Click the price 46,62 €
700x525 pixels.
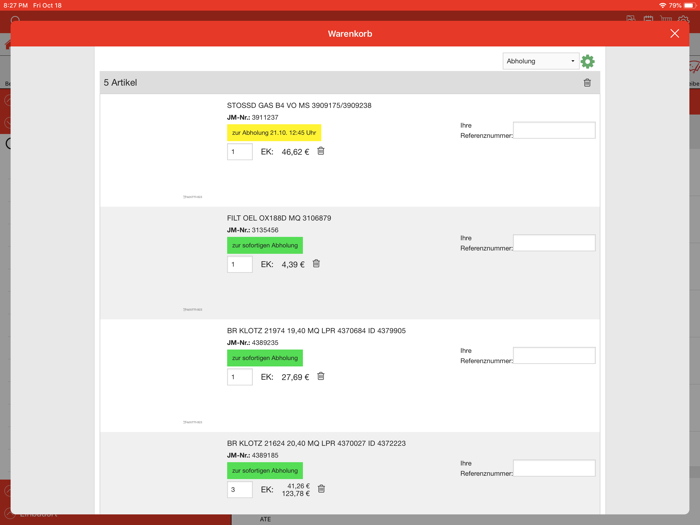[295, 152]
